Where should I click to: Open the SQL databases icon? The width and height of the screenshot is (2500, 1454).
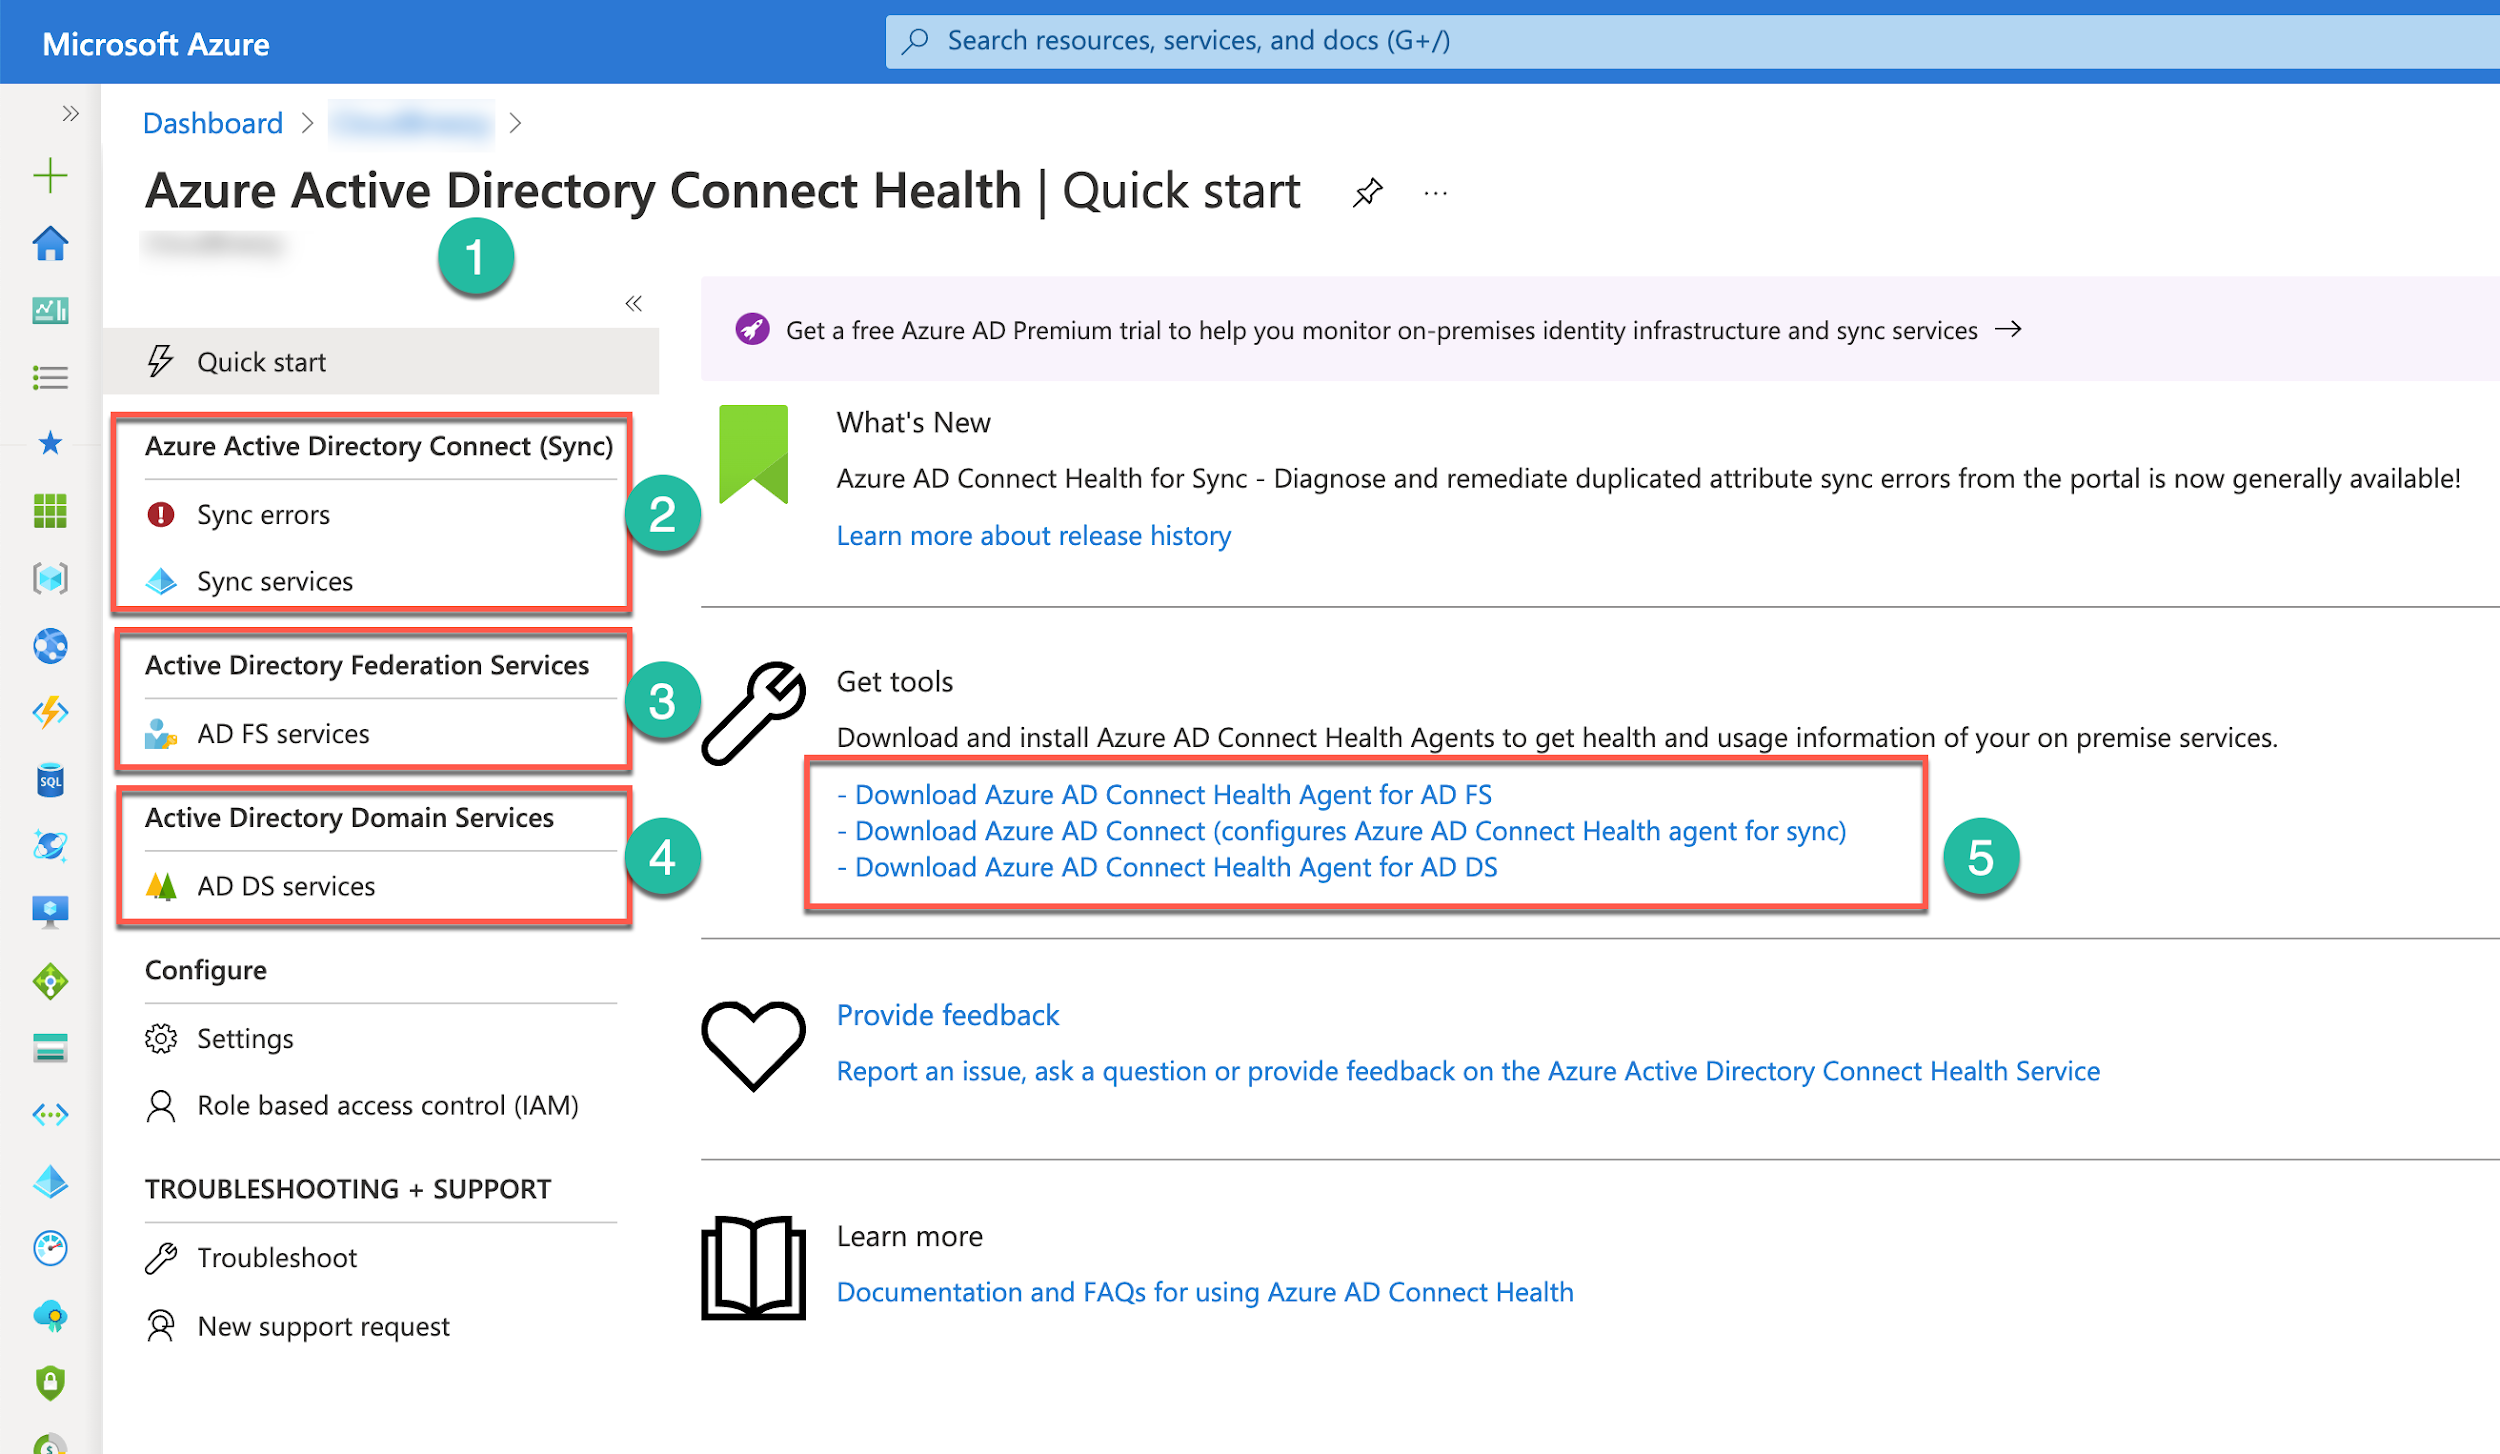click(x=50, y=780)
